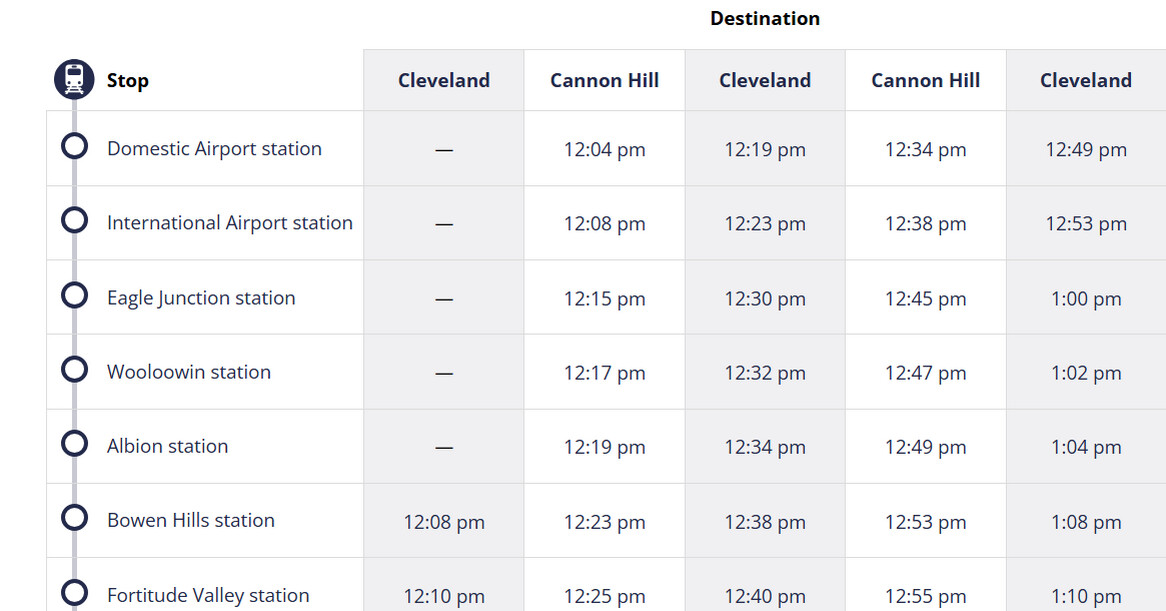Open the Domestic Airport station link
Screen dimensions: 1166x611
(214, 149)
